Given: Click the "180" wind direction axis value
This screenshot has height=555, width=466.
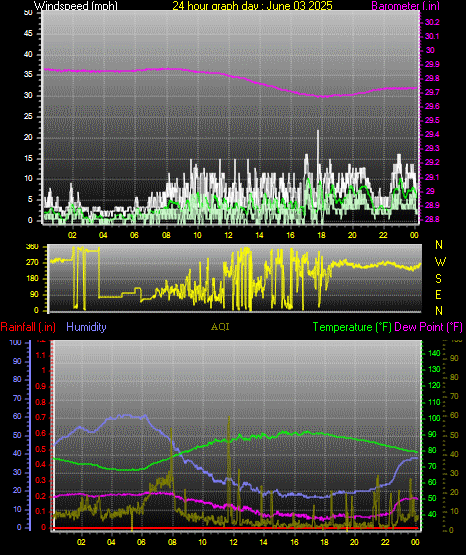Looking at the screenshot, I should [x=32, y=279].
